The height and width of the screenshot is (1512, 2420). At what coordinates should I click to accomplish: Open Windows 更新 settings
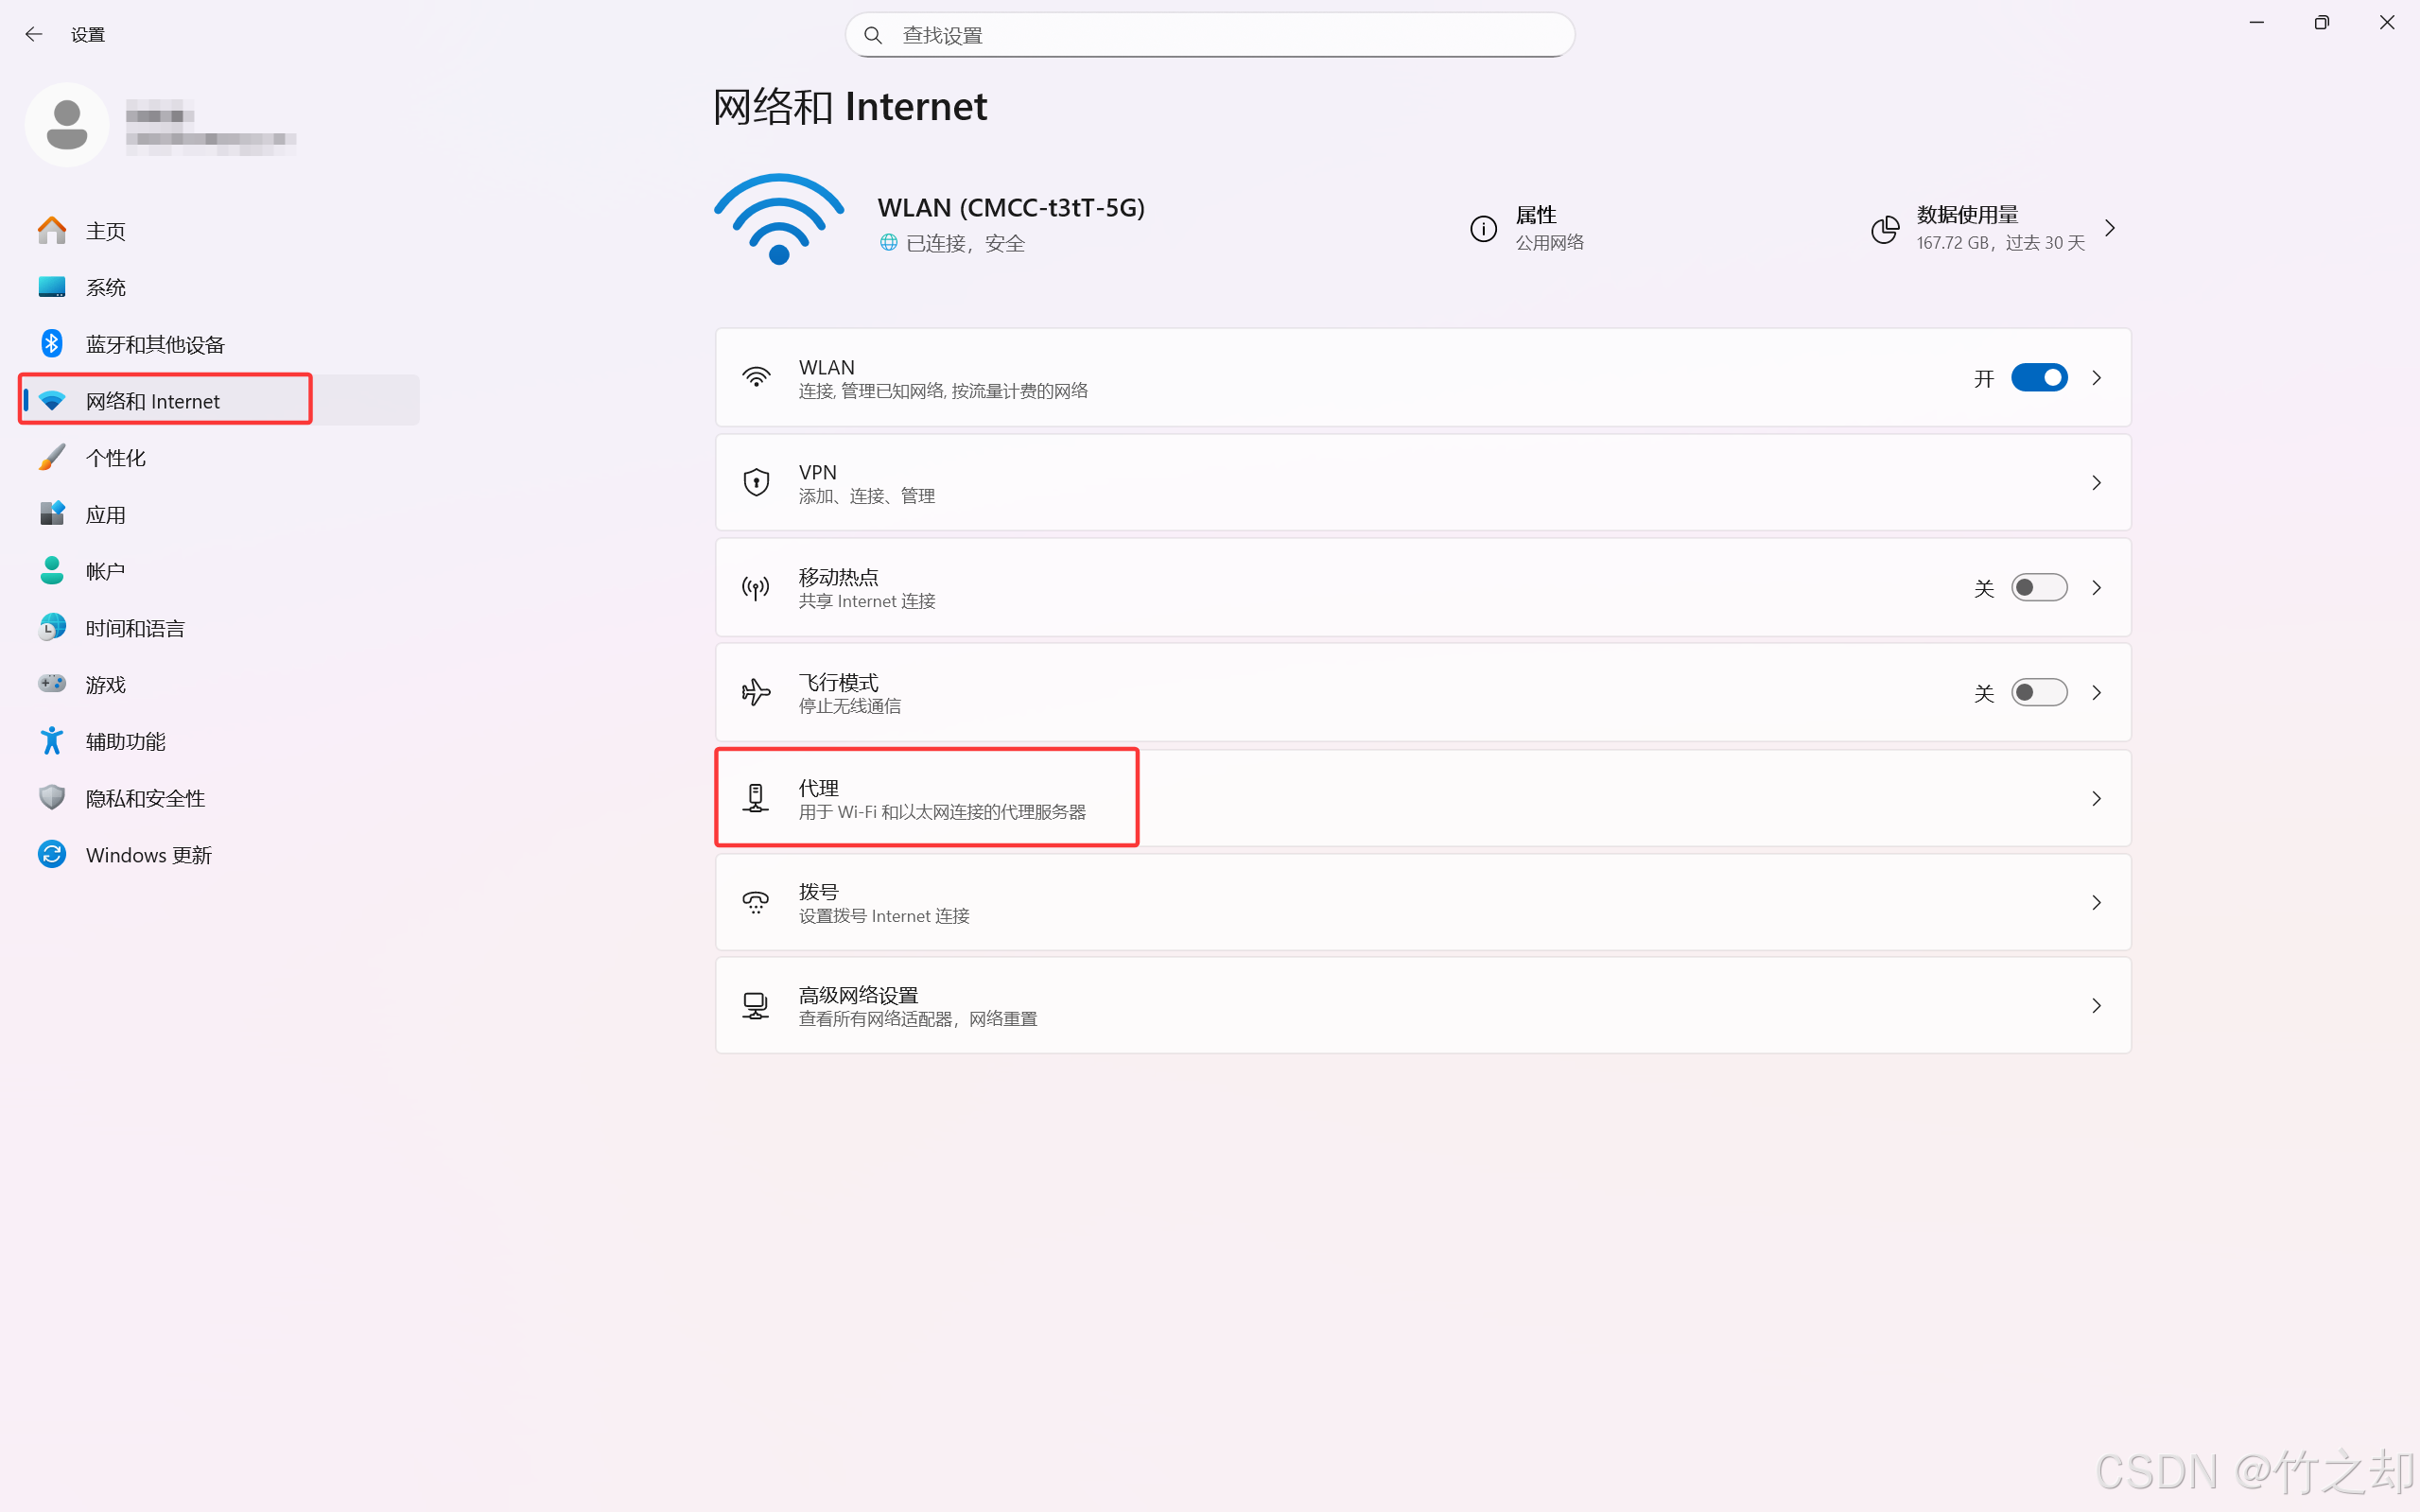coord(148,855)
